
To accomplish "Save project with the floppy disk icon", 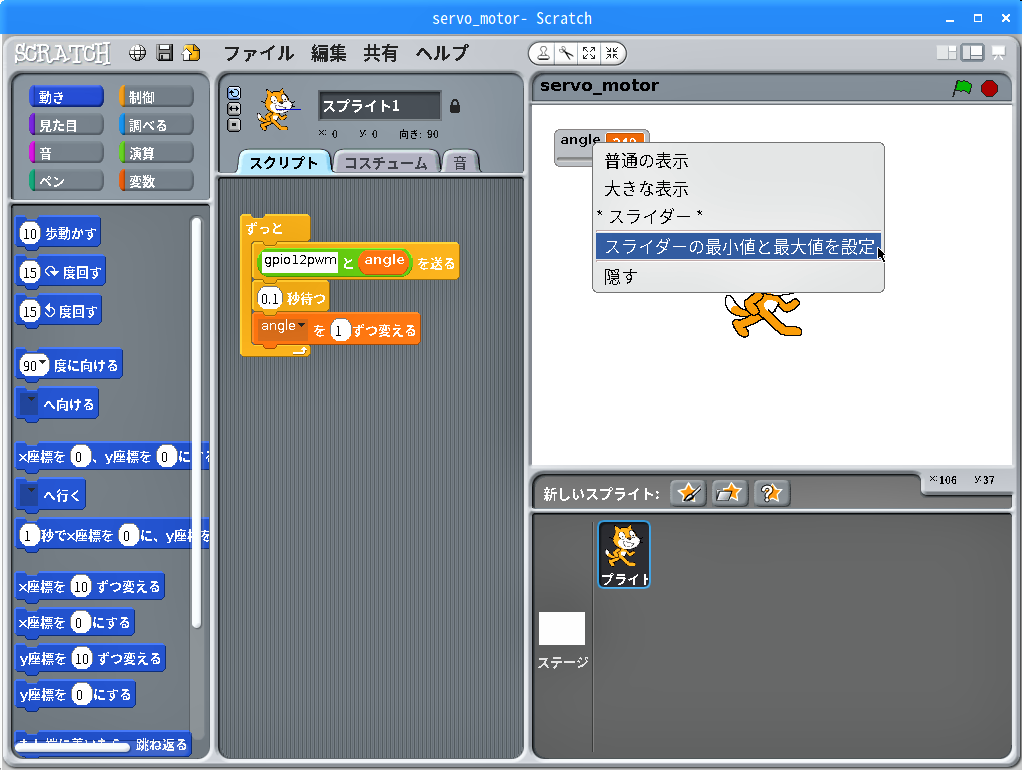I will pyautogui.click(x=165, y=53).
